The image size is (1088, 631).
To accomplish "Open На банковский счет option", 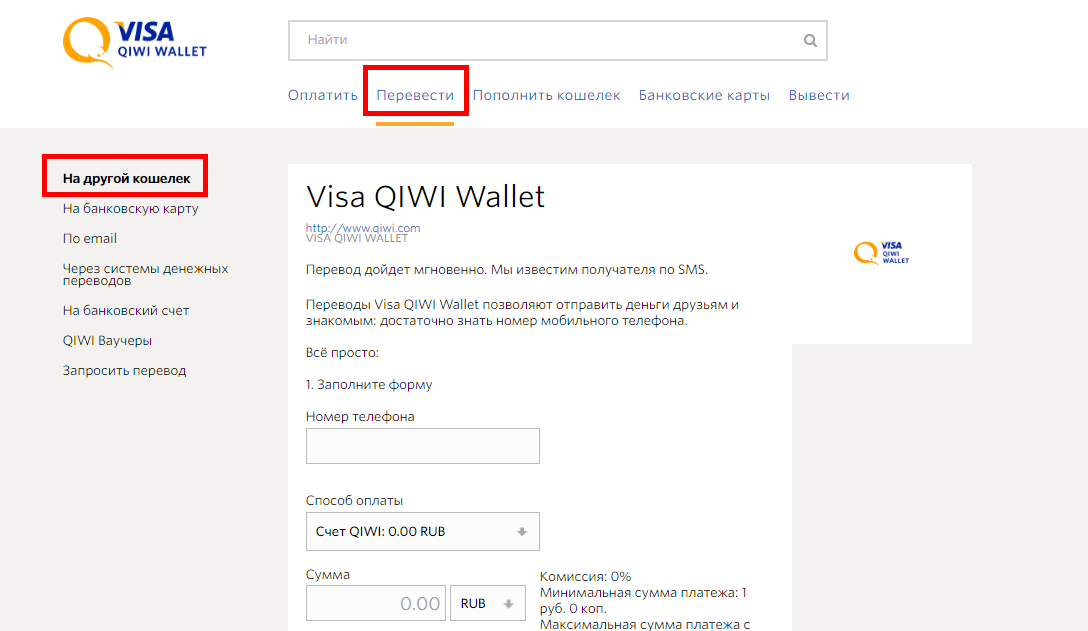I will [126, 310].
